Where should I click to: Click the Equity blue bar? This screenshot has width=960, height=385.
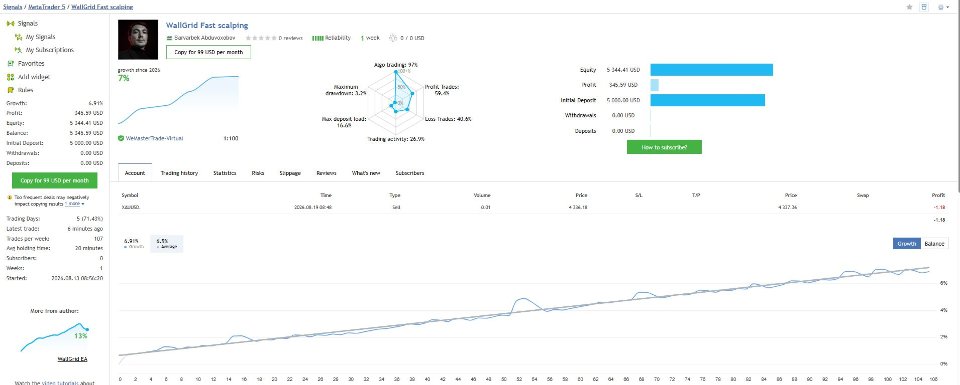(711, 70)
